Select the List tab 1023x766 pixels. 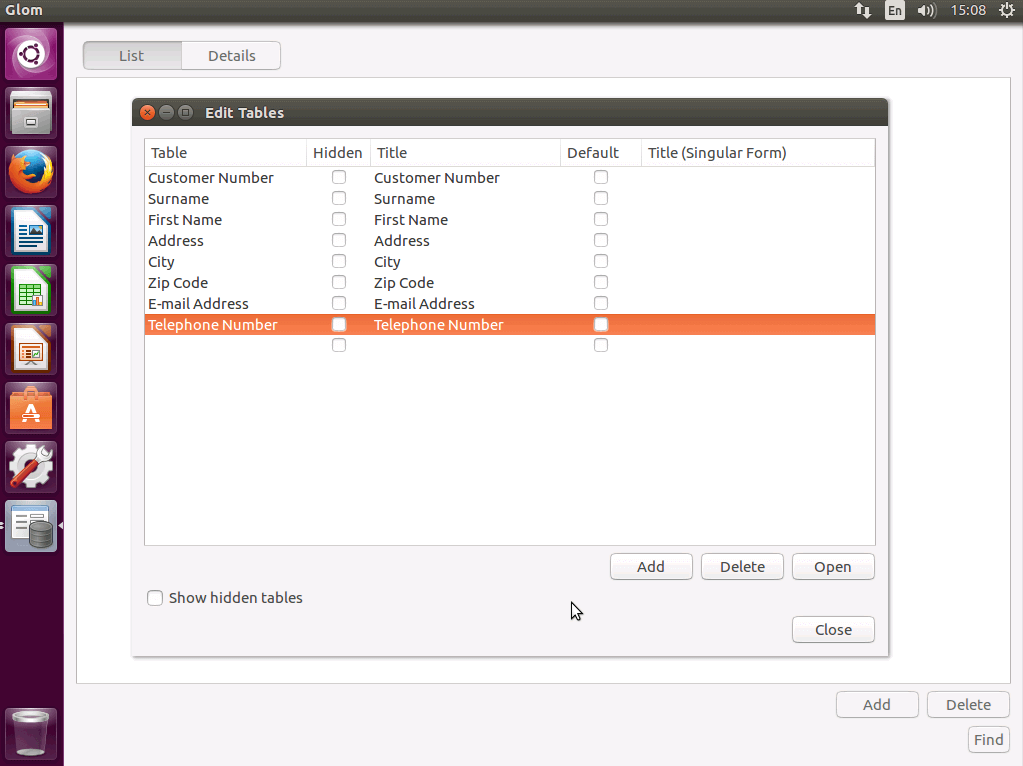tap(132, 56)
